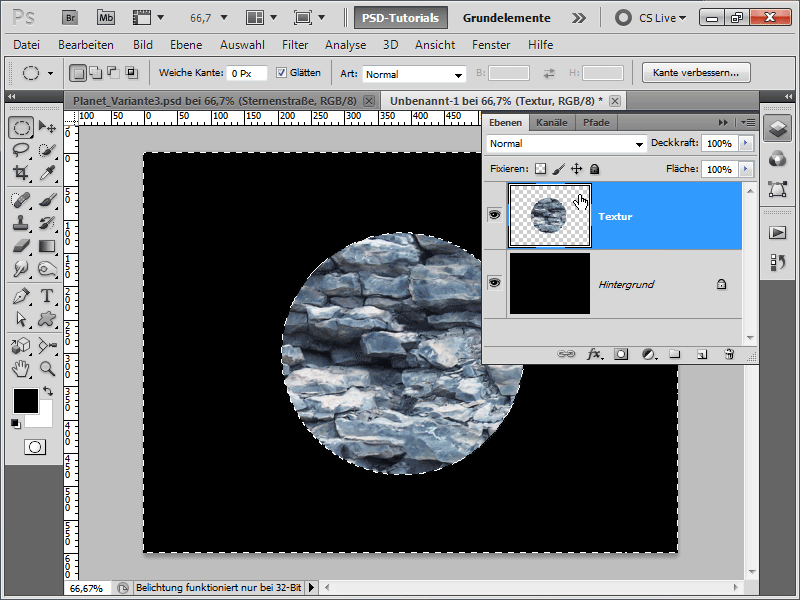
Task: Select the PSD-Tutorials workspace
Action: click(x=401, y=18)
